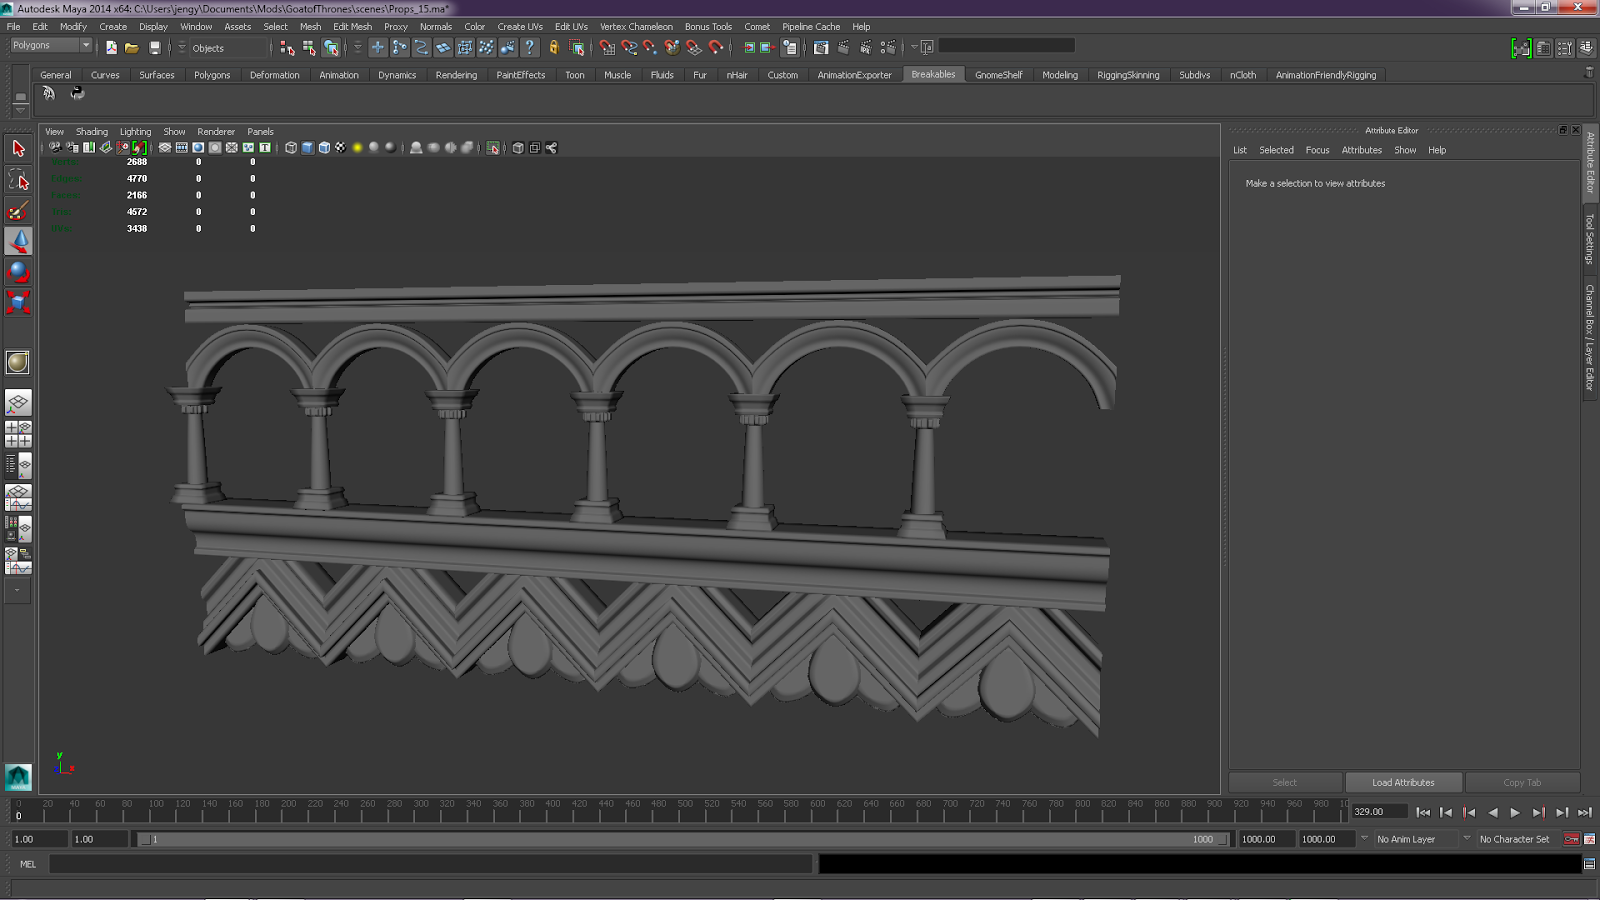
Task: Activate the Paint Selection tool
Action: (x=18, y=211)
